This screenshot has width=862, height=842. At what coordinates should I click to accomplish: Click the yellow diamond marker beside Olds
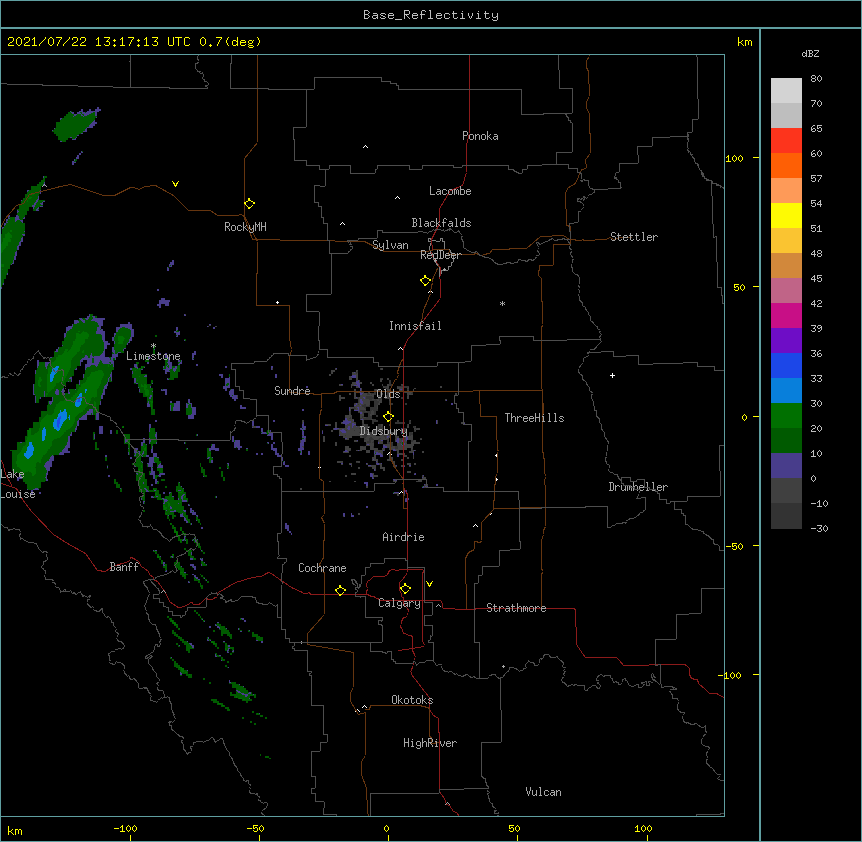click(388, 416)
